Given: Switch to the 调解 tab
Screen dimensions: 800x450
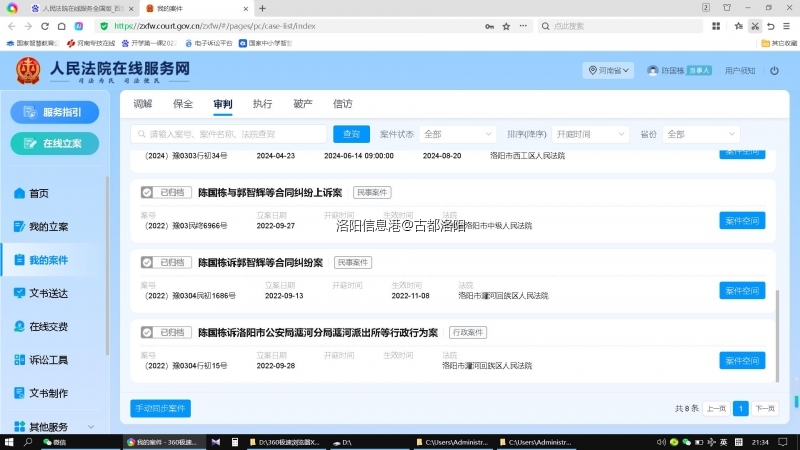Looking at the screenshot, I should tap(143, 104).
